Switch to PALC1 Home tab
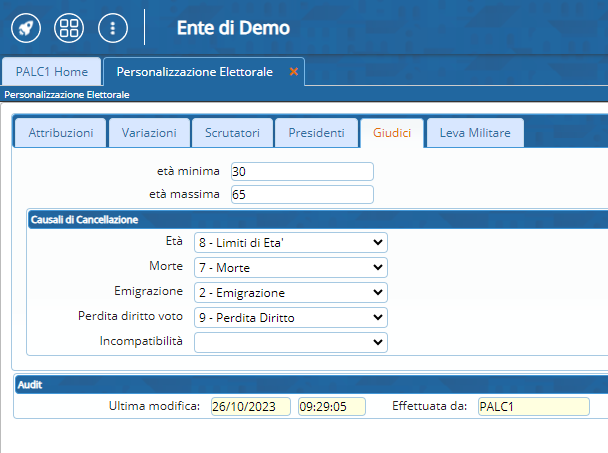This screenshot has height=453, width=608. pyautogui.click(x=51, y=72)
